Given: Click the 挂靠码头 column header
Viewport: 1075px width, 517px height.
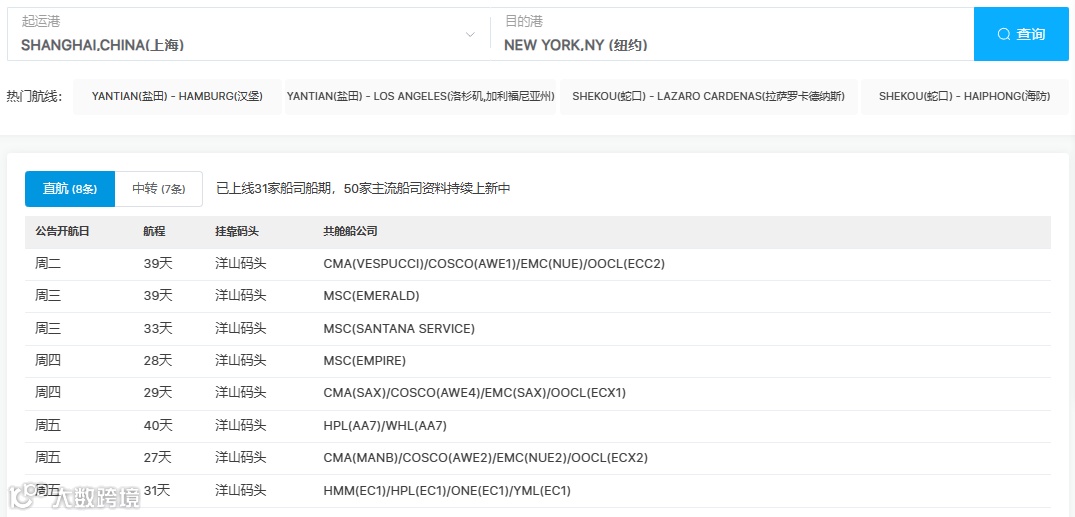Looking at the screenshot, I should tap(237, 232).
